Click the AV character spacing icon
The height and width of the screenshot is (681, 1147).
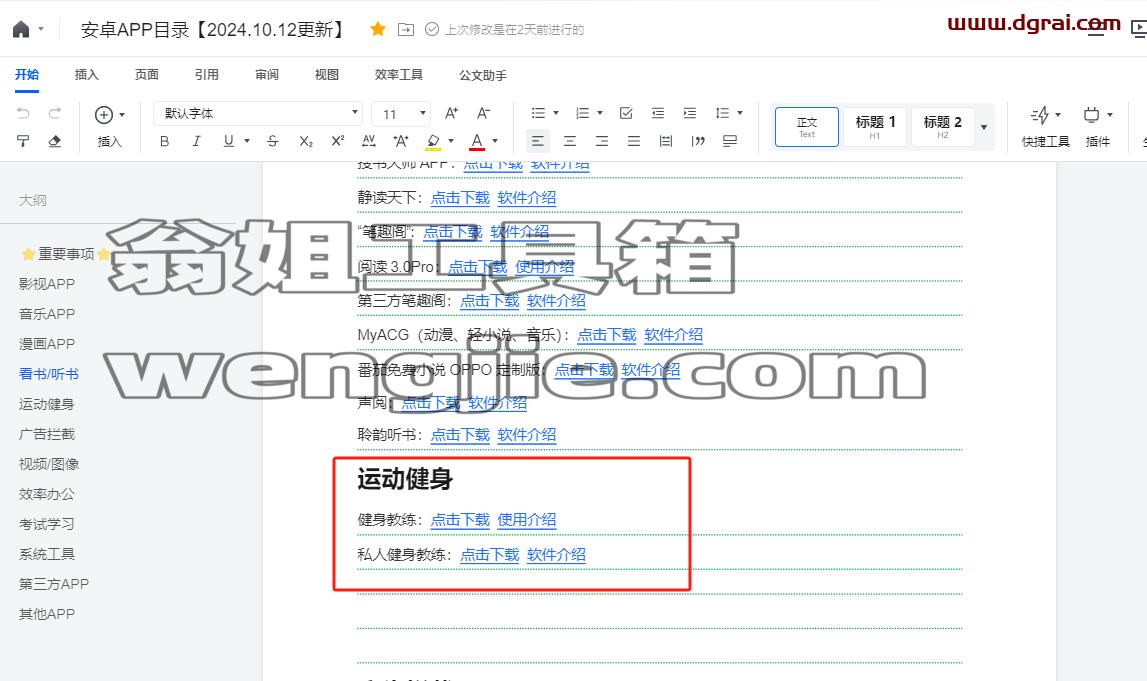click(x=369, y=141)
